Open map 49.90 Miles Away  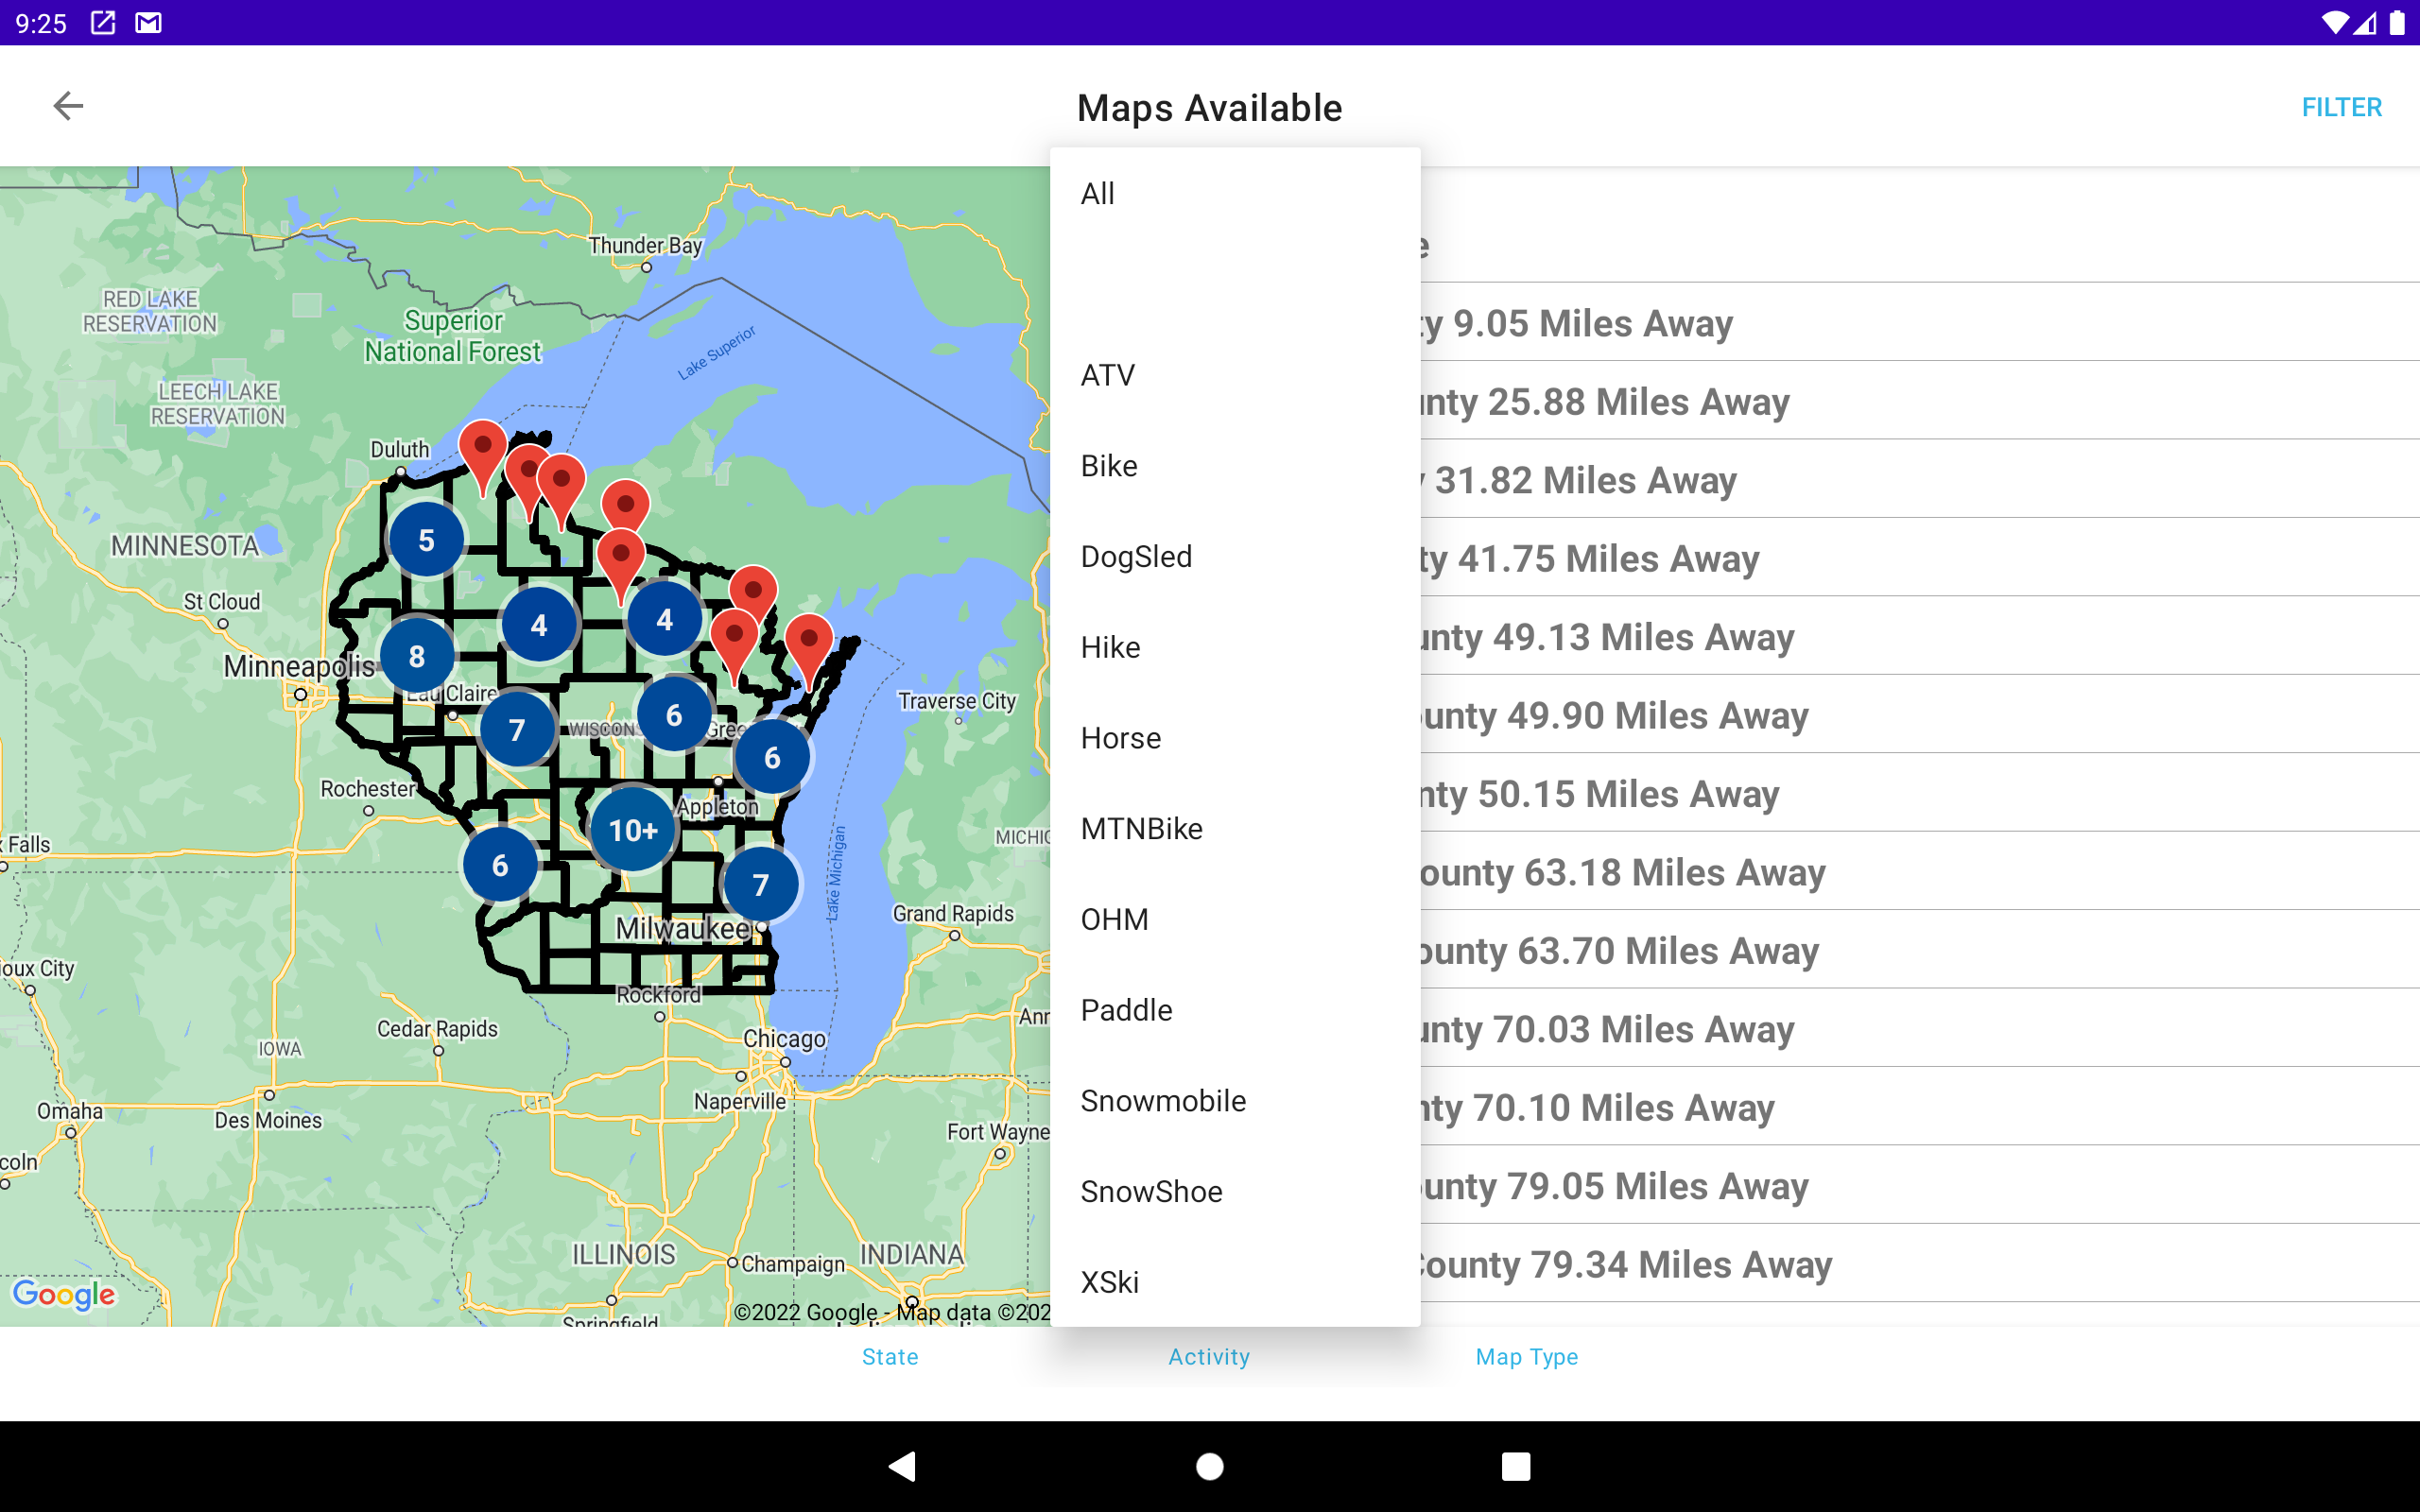click(1920, 715)
